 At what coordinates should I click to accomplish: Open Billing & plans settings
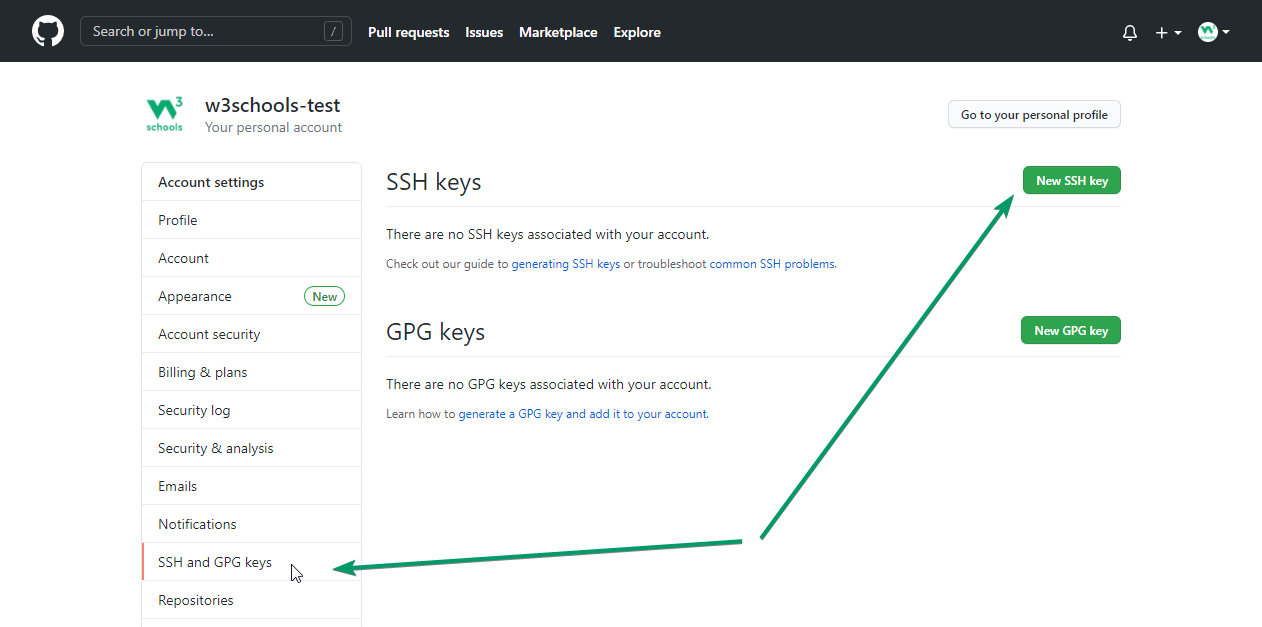pyautogui.click(x=203, y=371)
